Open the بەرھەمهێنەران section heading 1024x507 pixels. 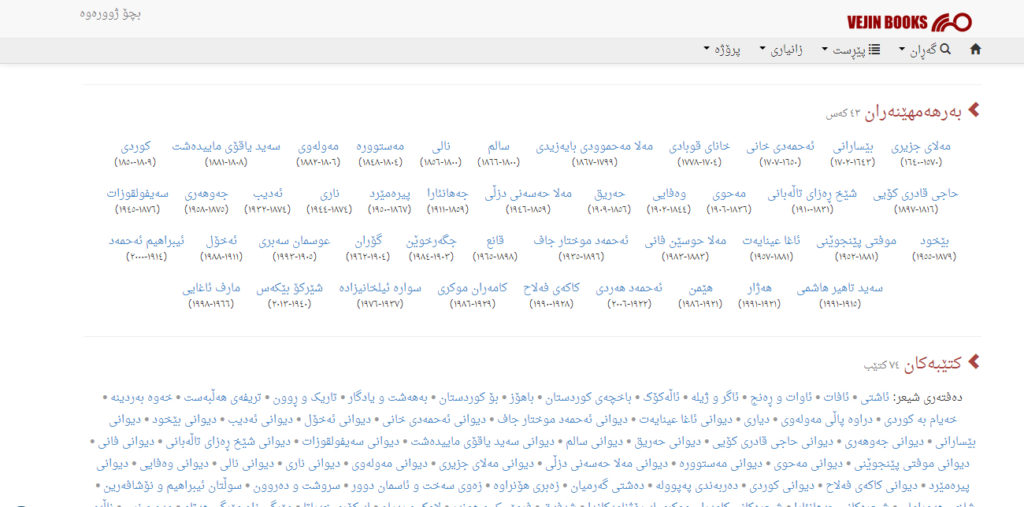coord(912,112)
